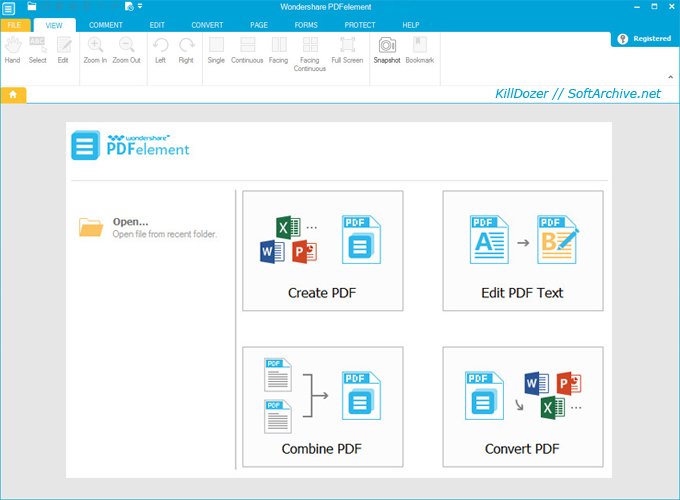This screenshot has height=500, width=680.
Task: Open the COMMENT ribbon tab
Action: tap(106, 25)
